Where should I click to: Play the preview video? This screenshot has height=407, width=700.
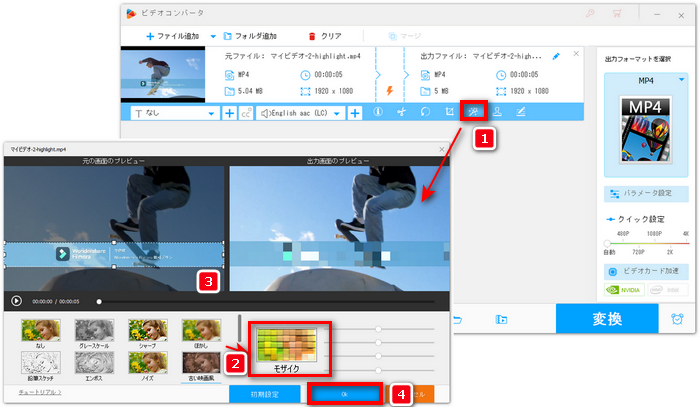(16, 300)
